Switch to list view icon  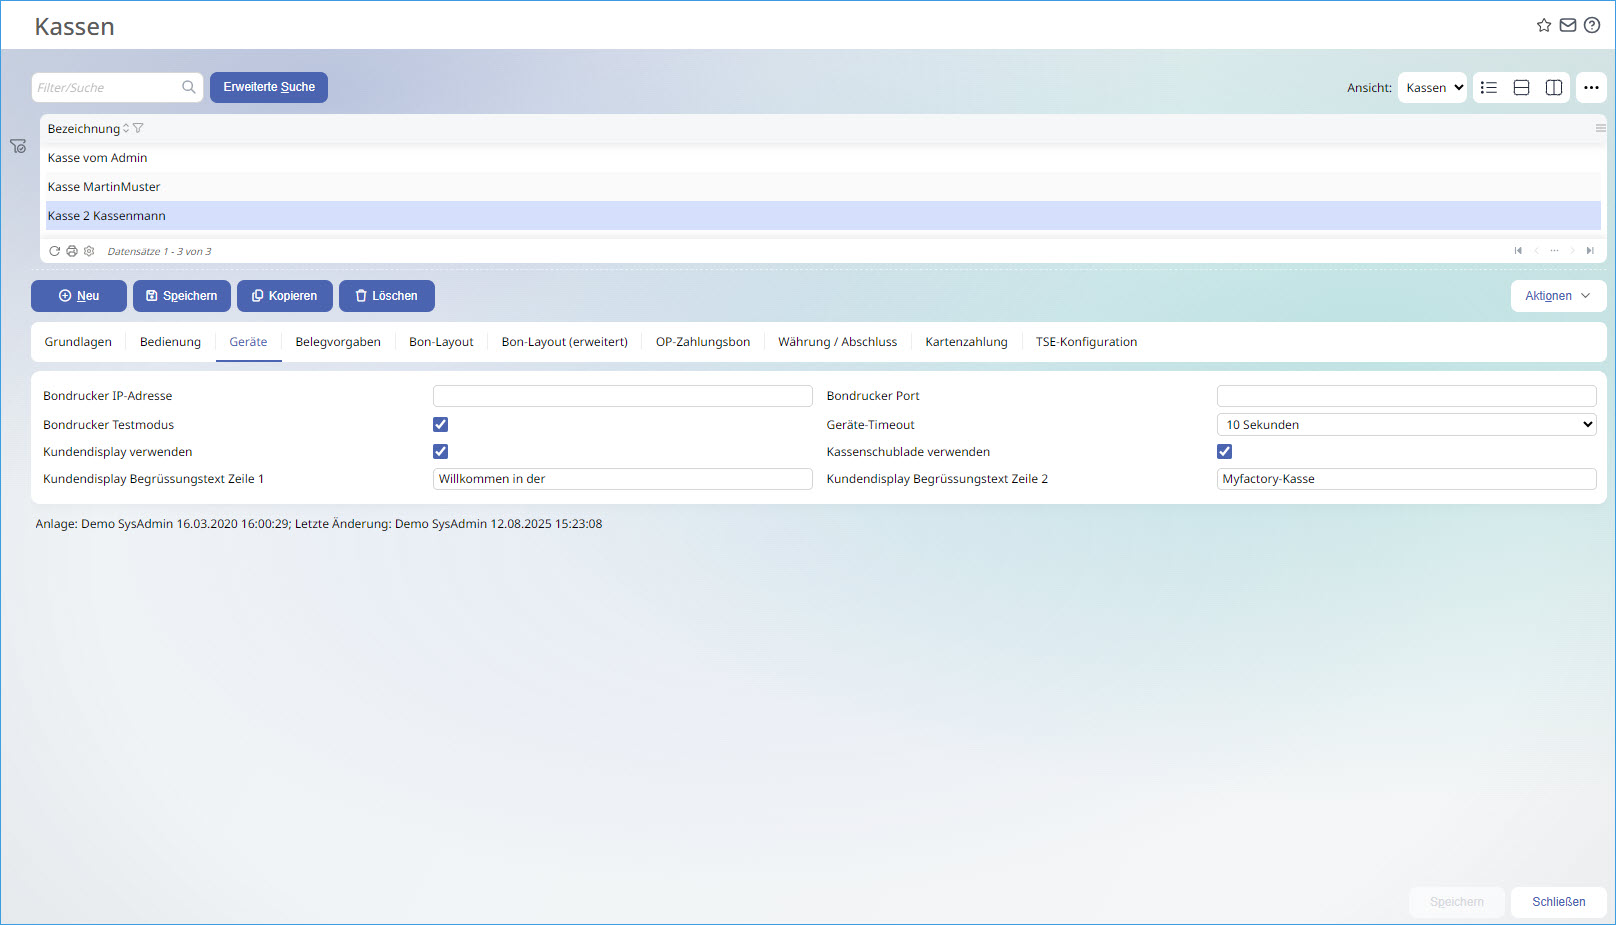(x=1489, y=88)
